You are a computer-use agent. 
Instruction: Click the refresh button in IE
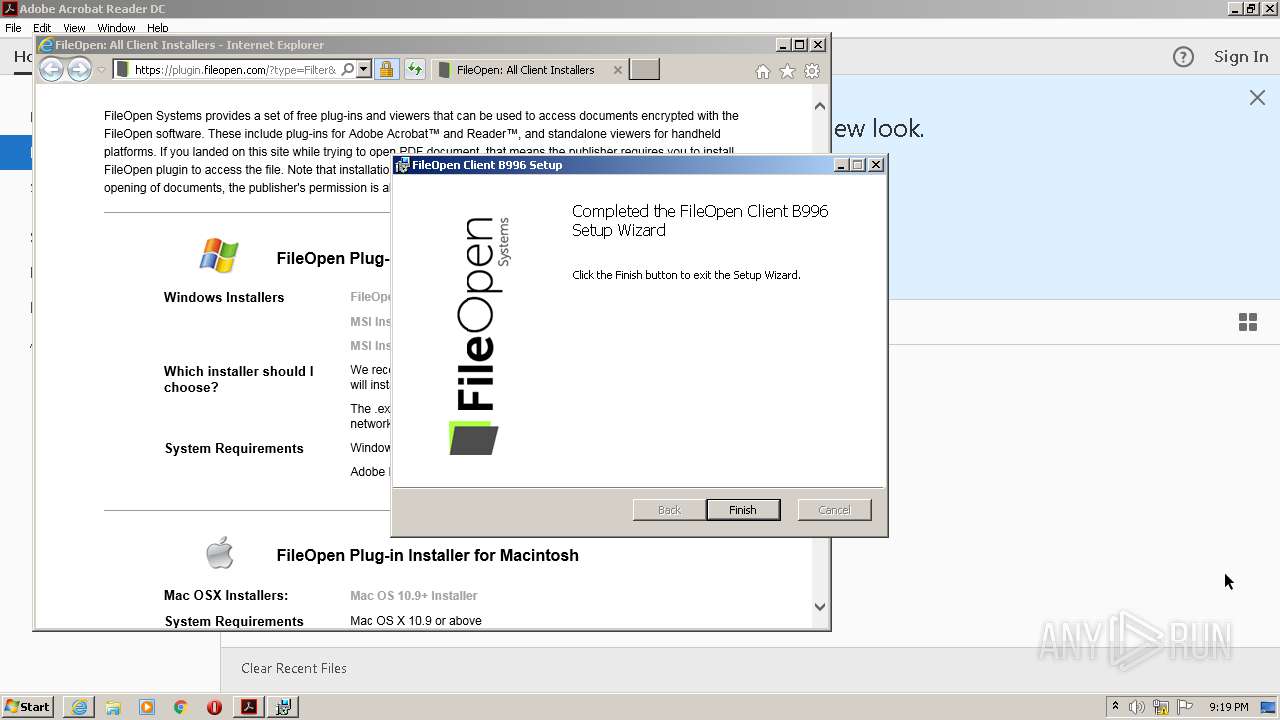tap(414, 69)
